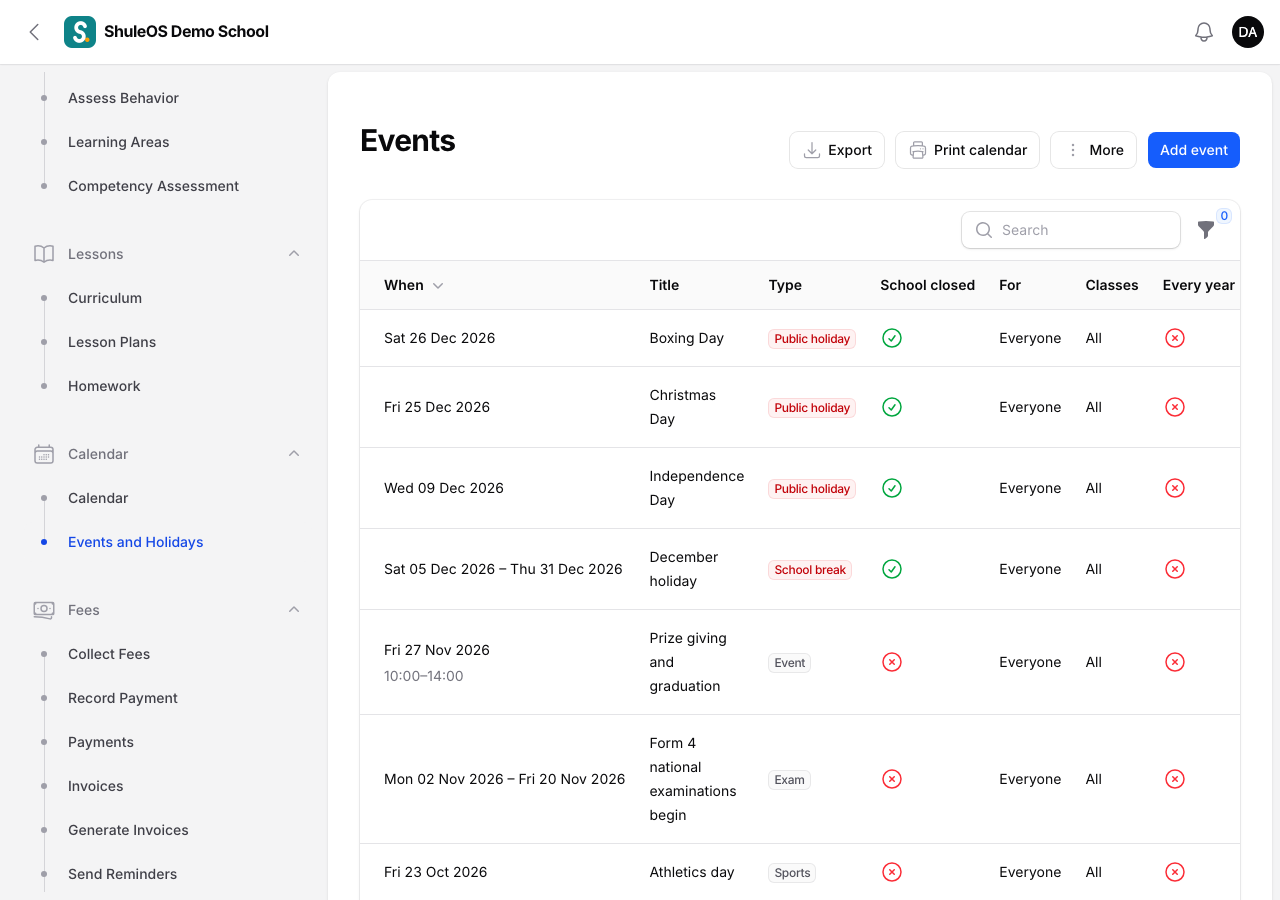The image size is (1280, 900).
Task: Click the Lessons book icon in sidebar
Action: pyautogui.click(x=44, y=254)
